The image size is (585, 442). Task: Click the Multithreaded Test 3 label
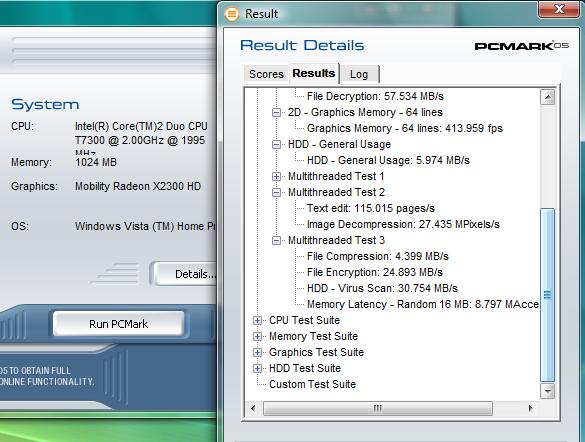(x=336, y=241)
